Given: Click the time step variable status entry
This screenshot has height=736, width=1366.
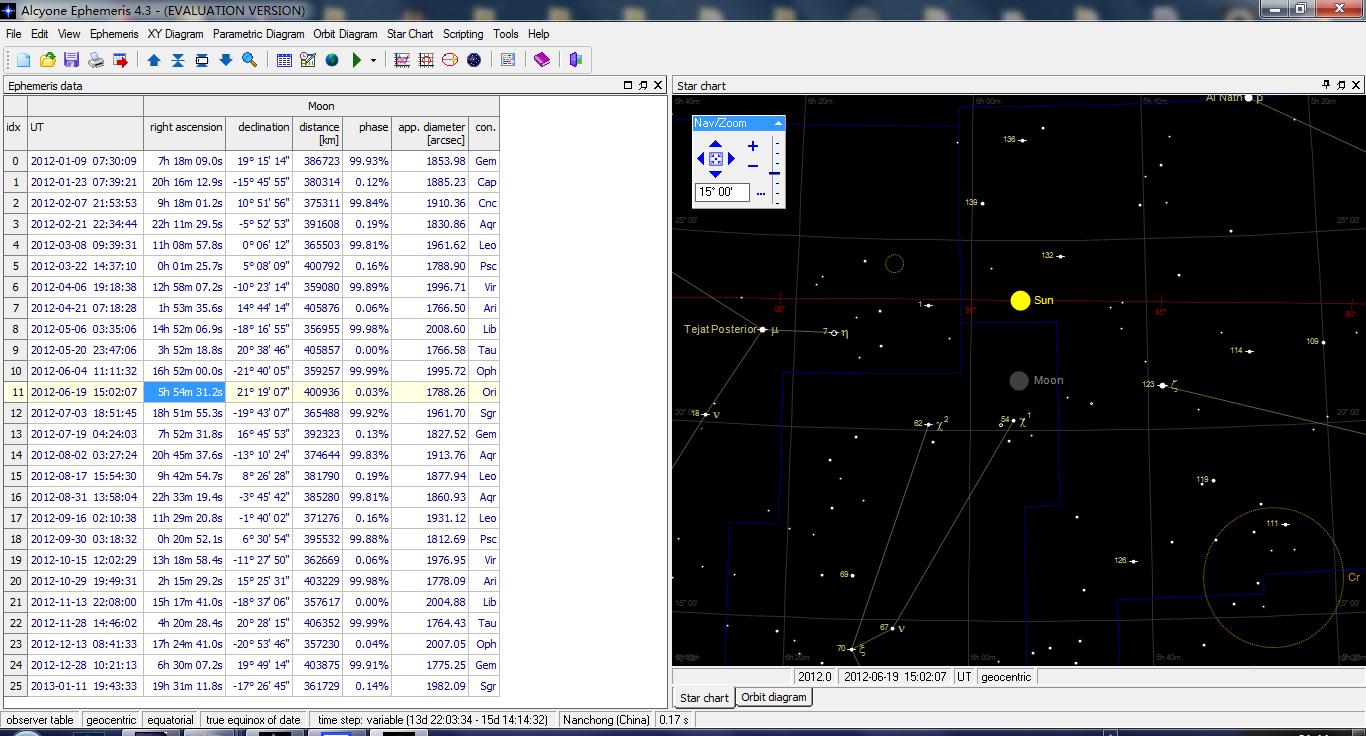Looking at the screenshot, I should pyautogui.click(x=433, y=720).
